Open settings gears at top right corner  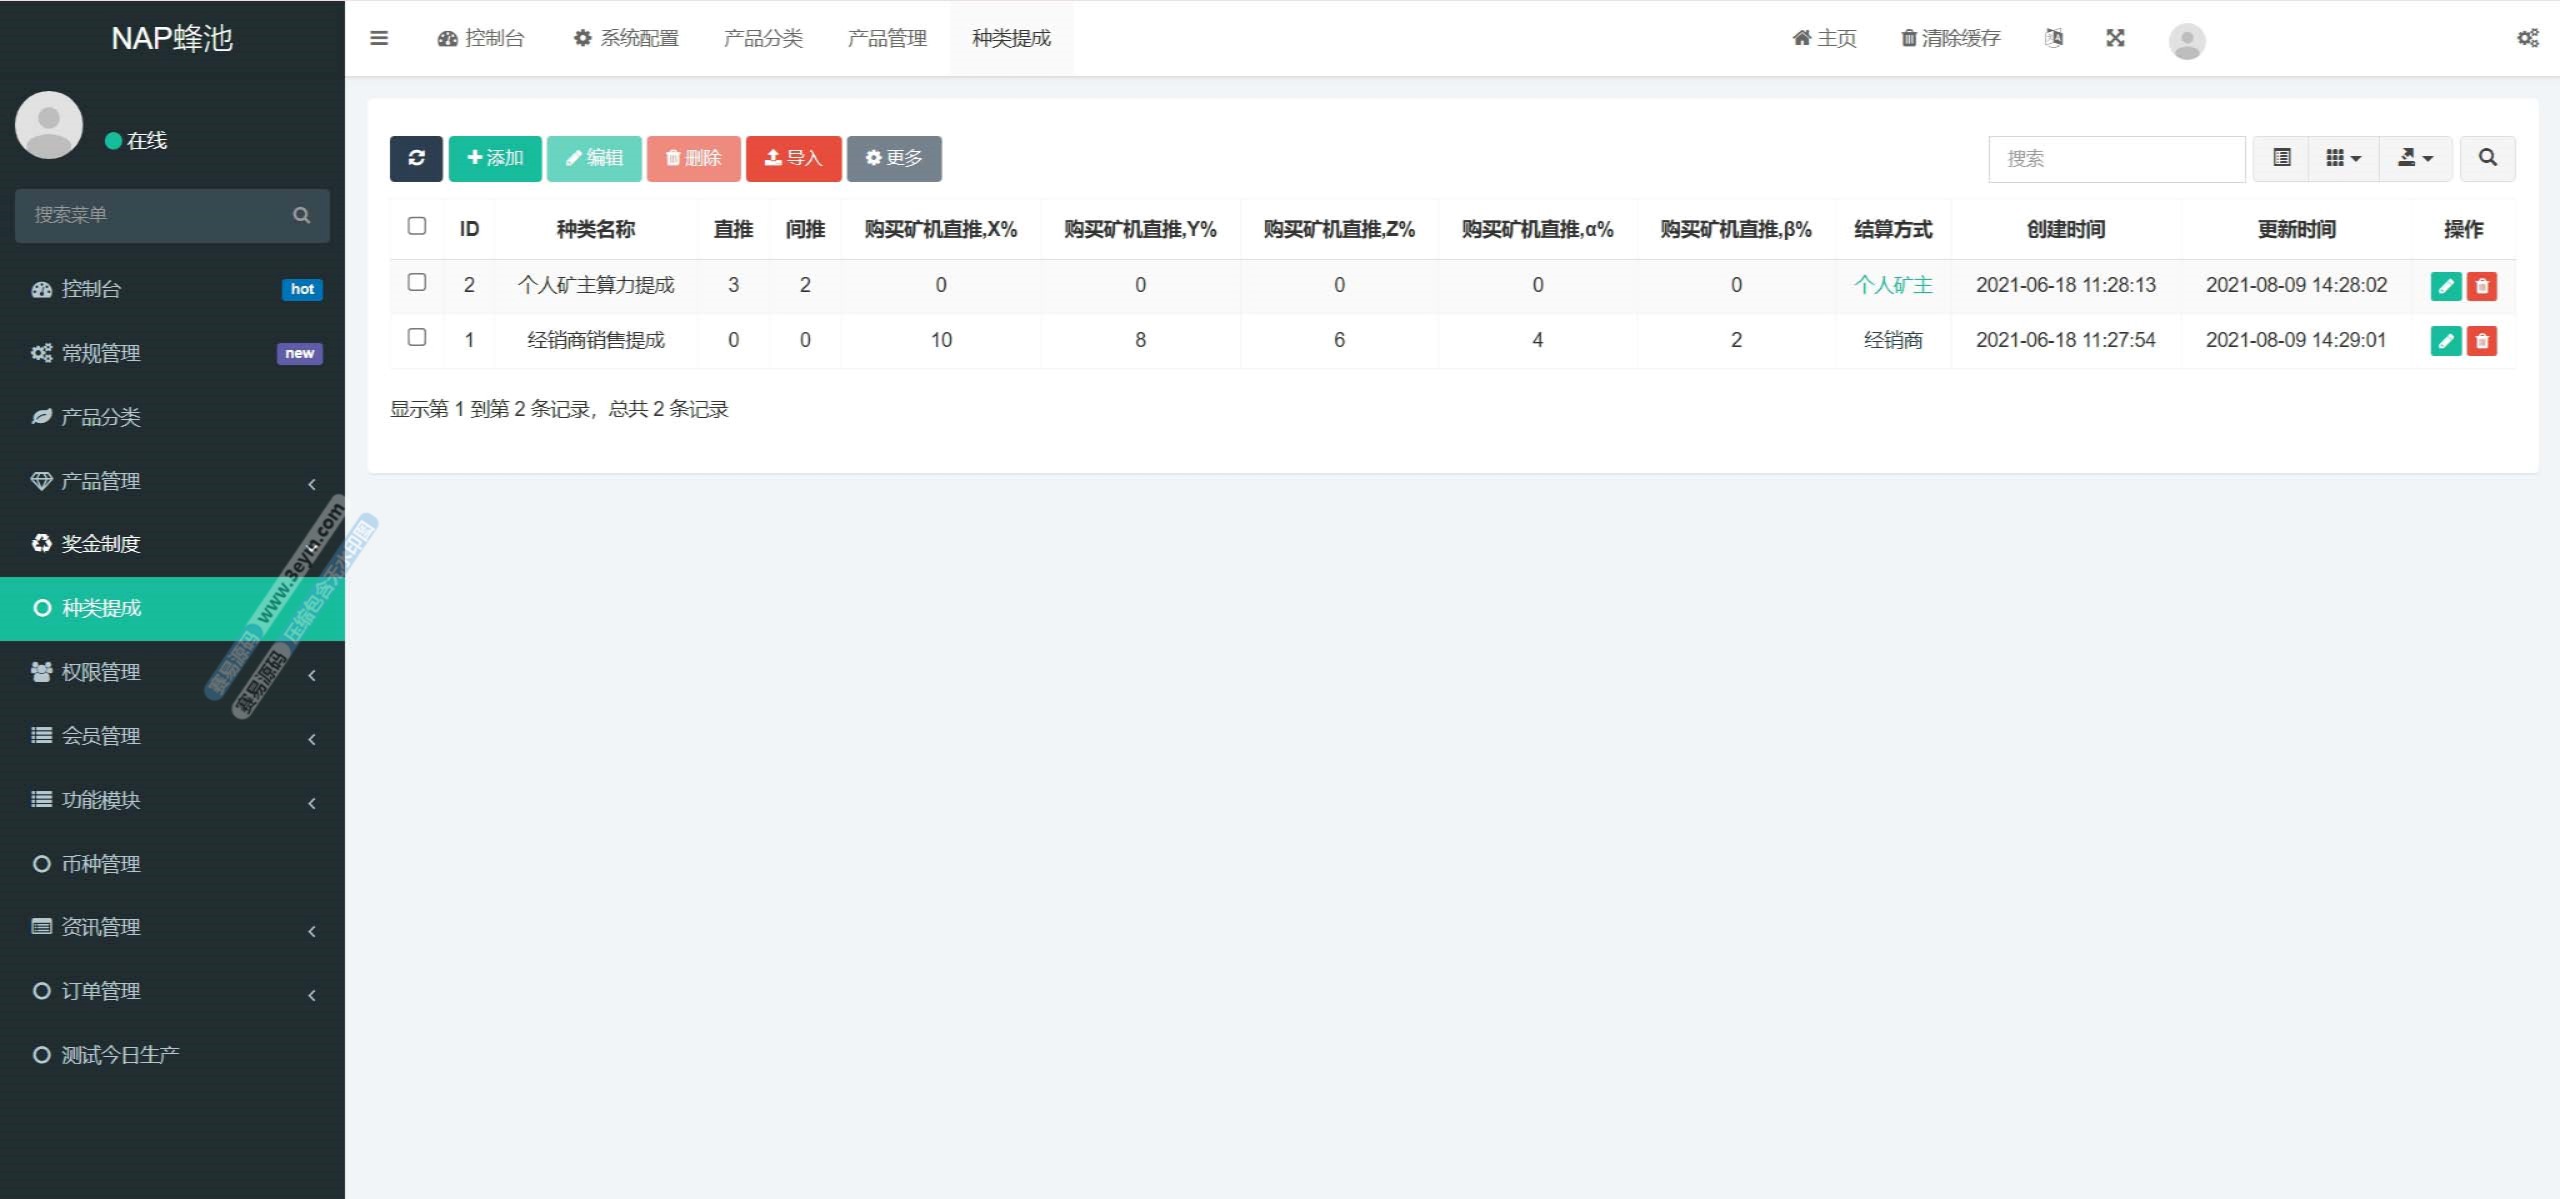2527,38
